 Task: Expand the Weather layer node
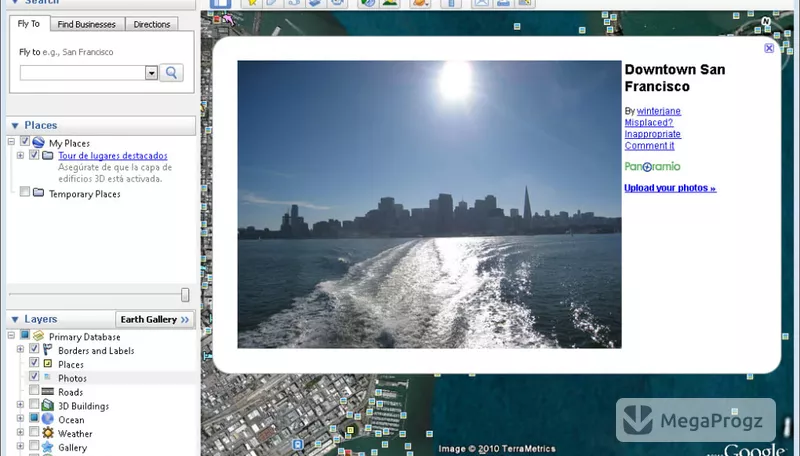(x=20, y=432)
